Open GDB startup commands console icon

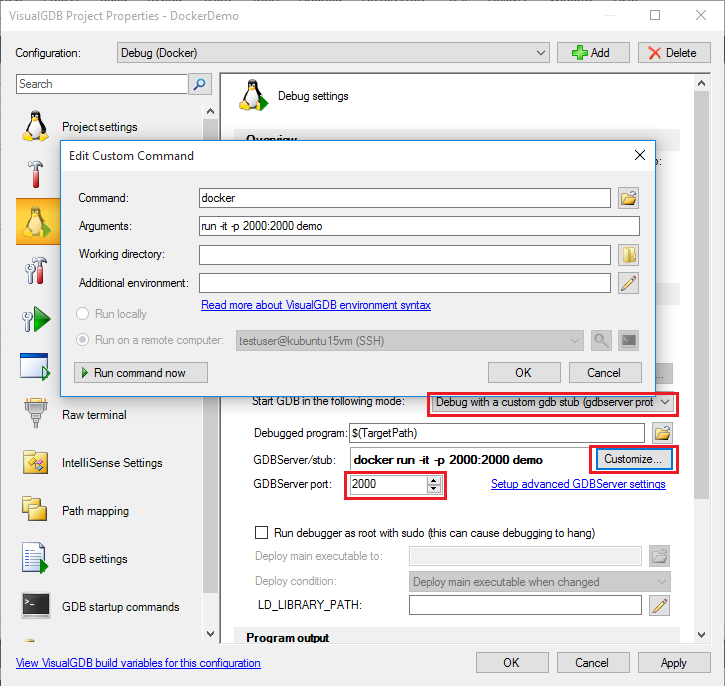point(36,606)
